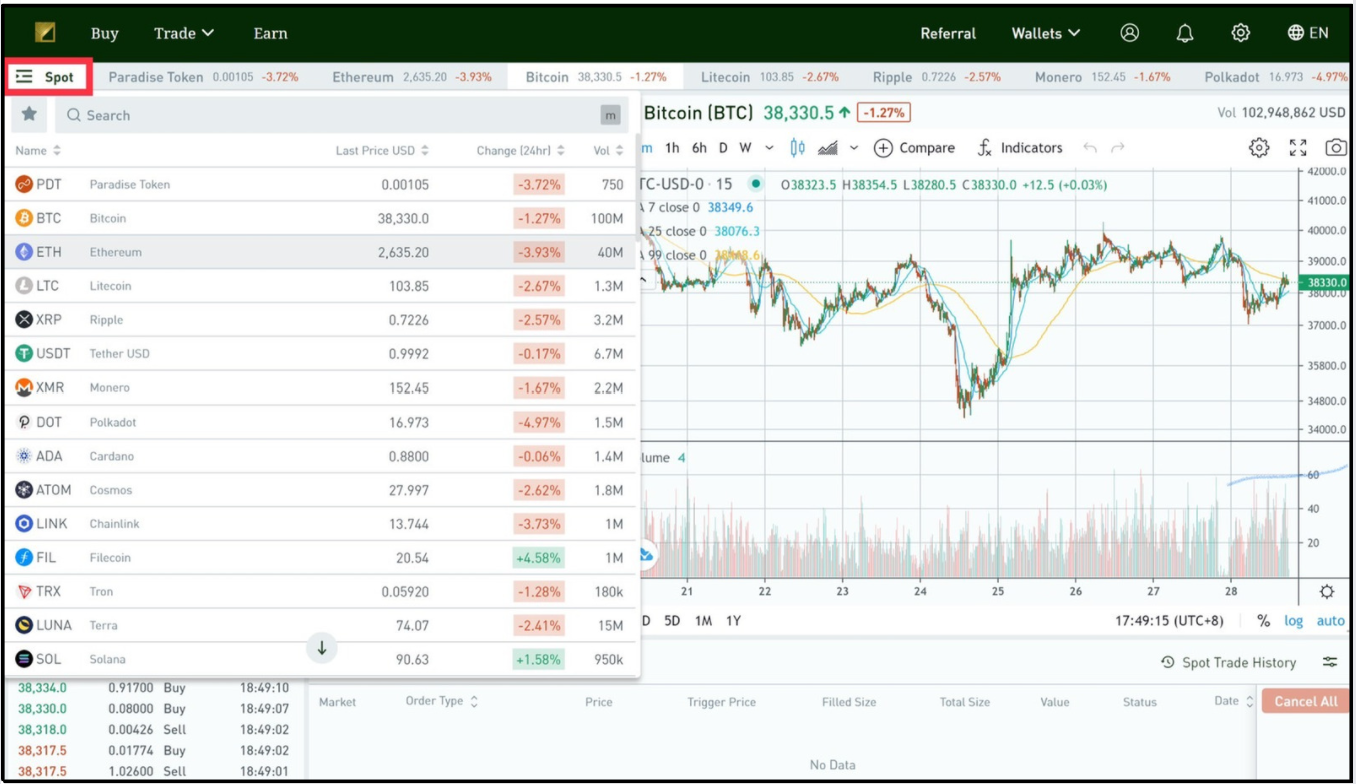This screenshot has height=784, width=1356.
Task: Open the Buy menu item
Action: (104, 33)
